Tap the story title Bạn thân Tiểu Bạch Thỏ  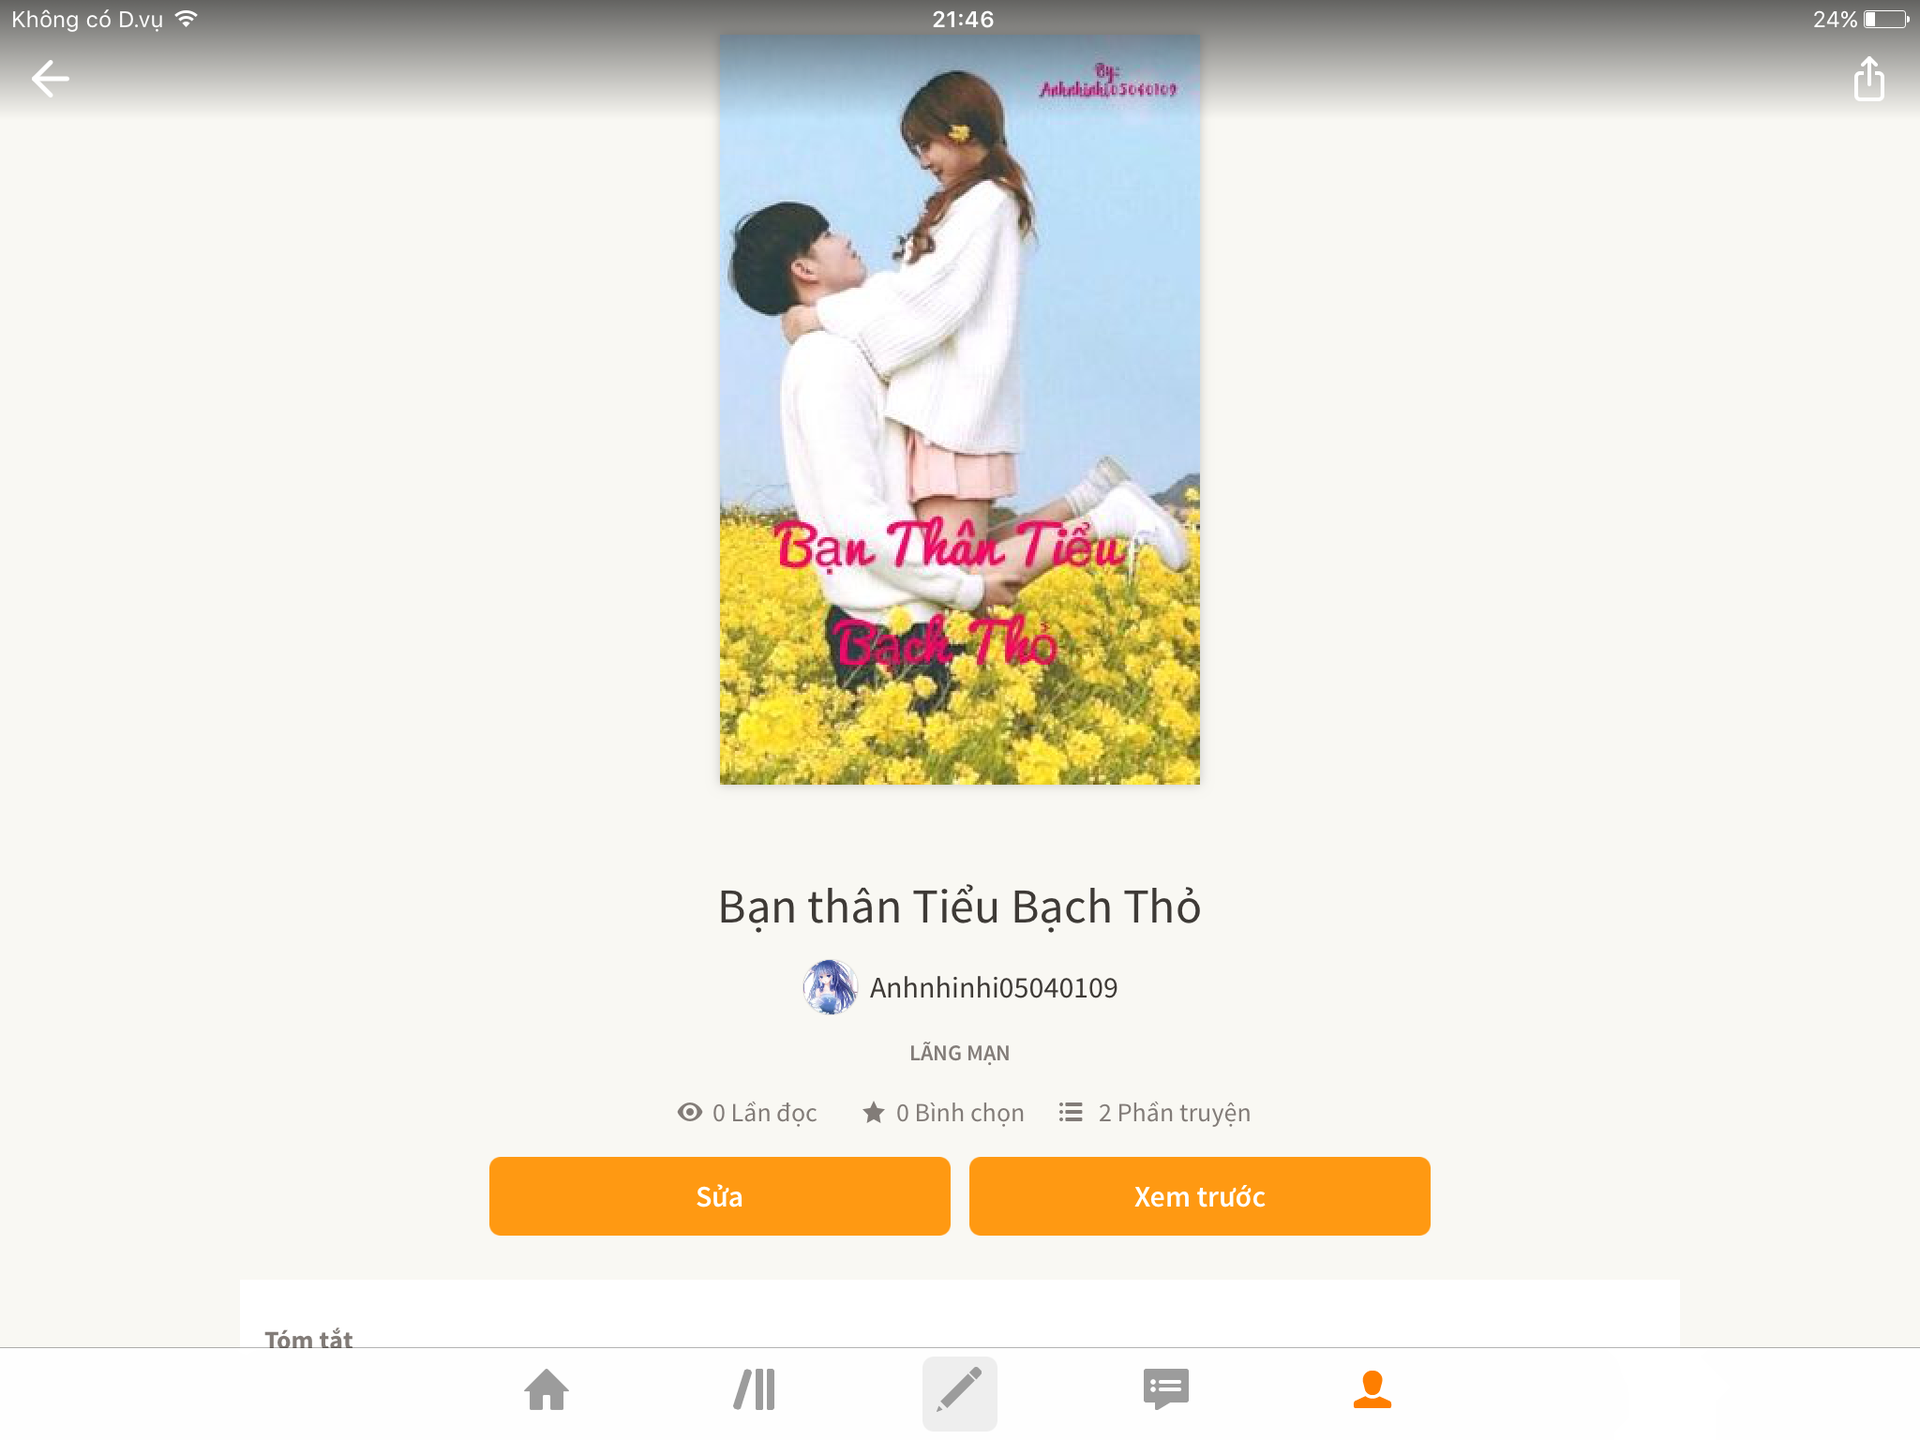[x=959, y=907]
